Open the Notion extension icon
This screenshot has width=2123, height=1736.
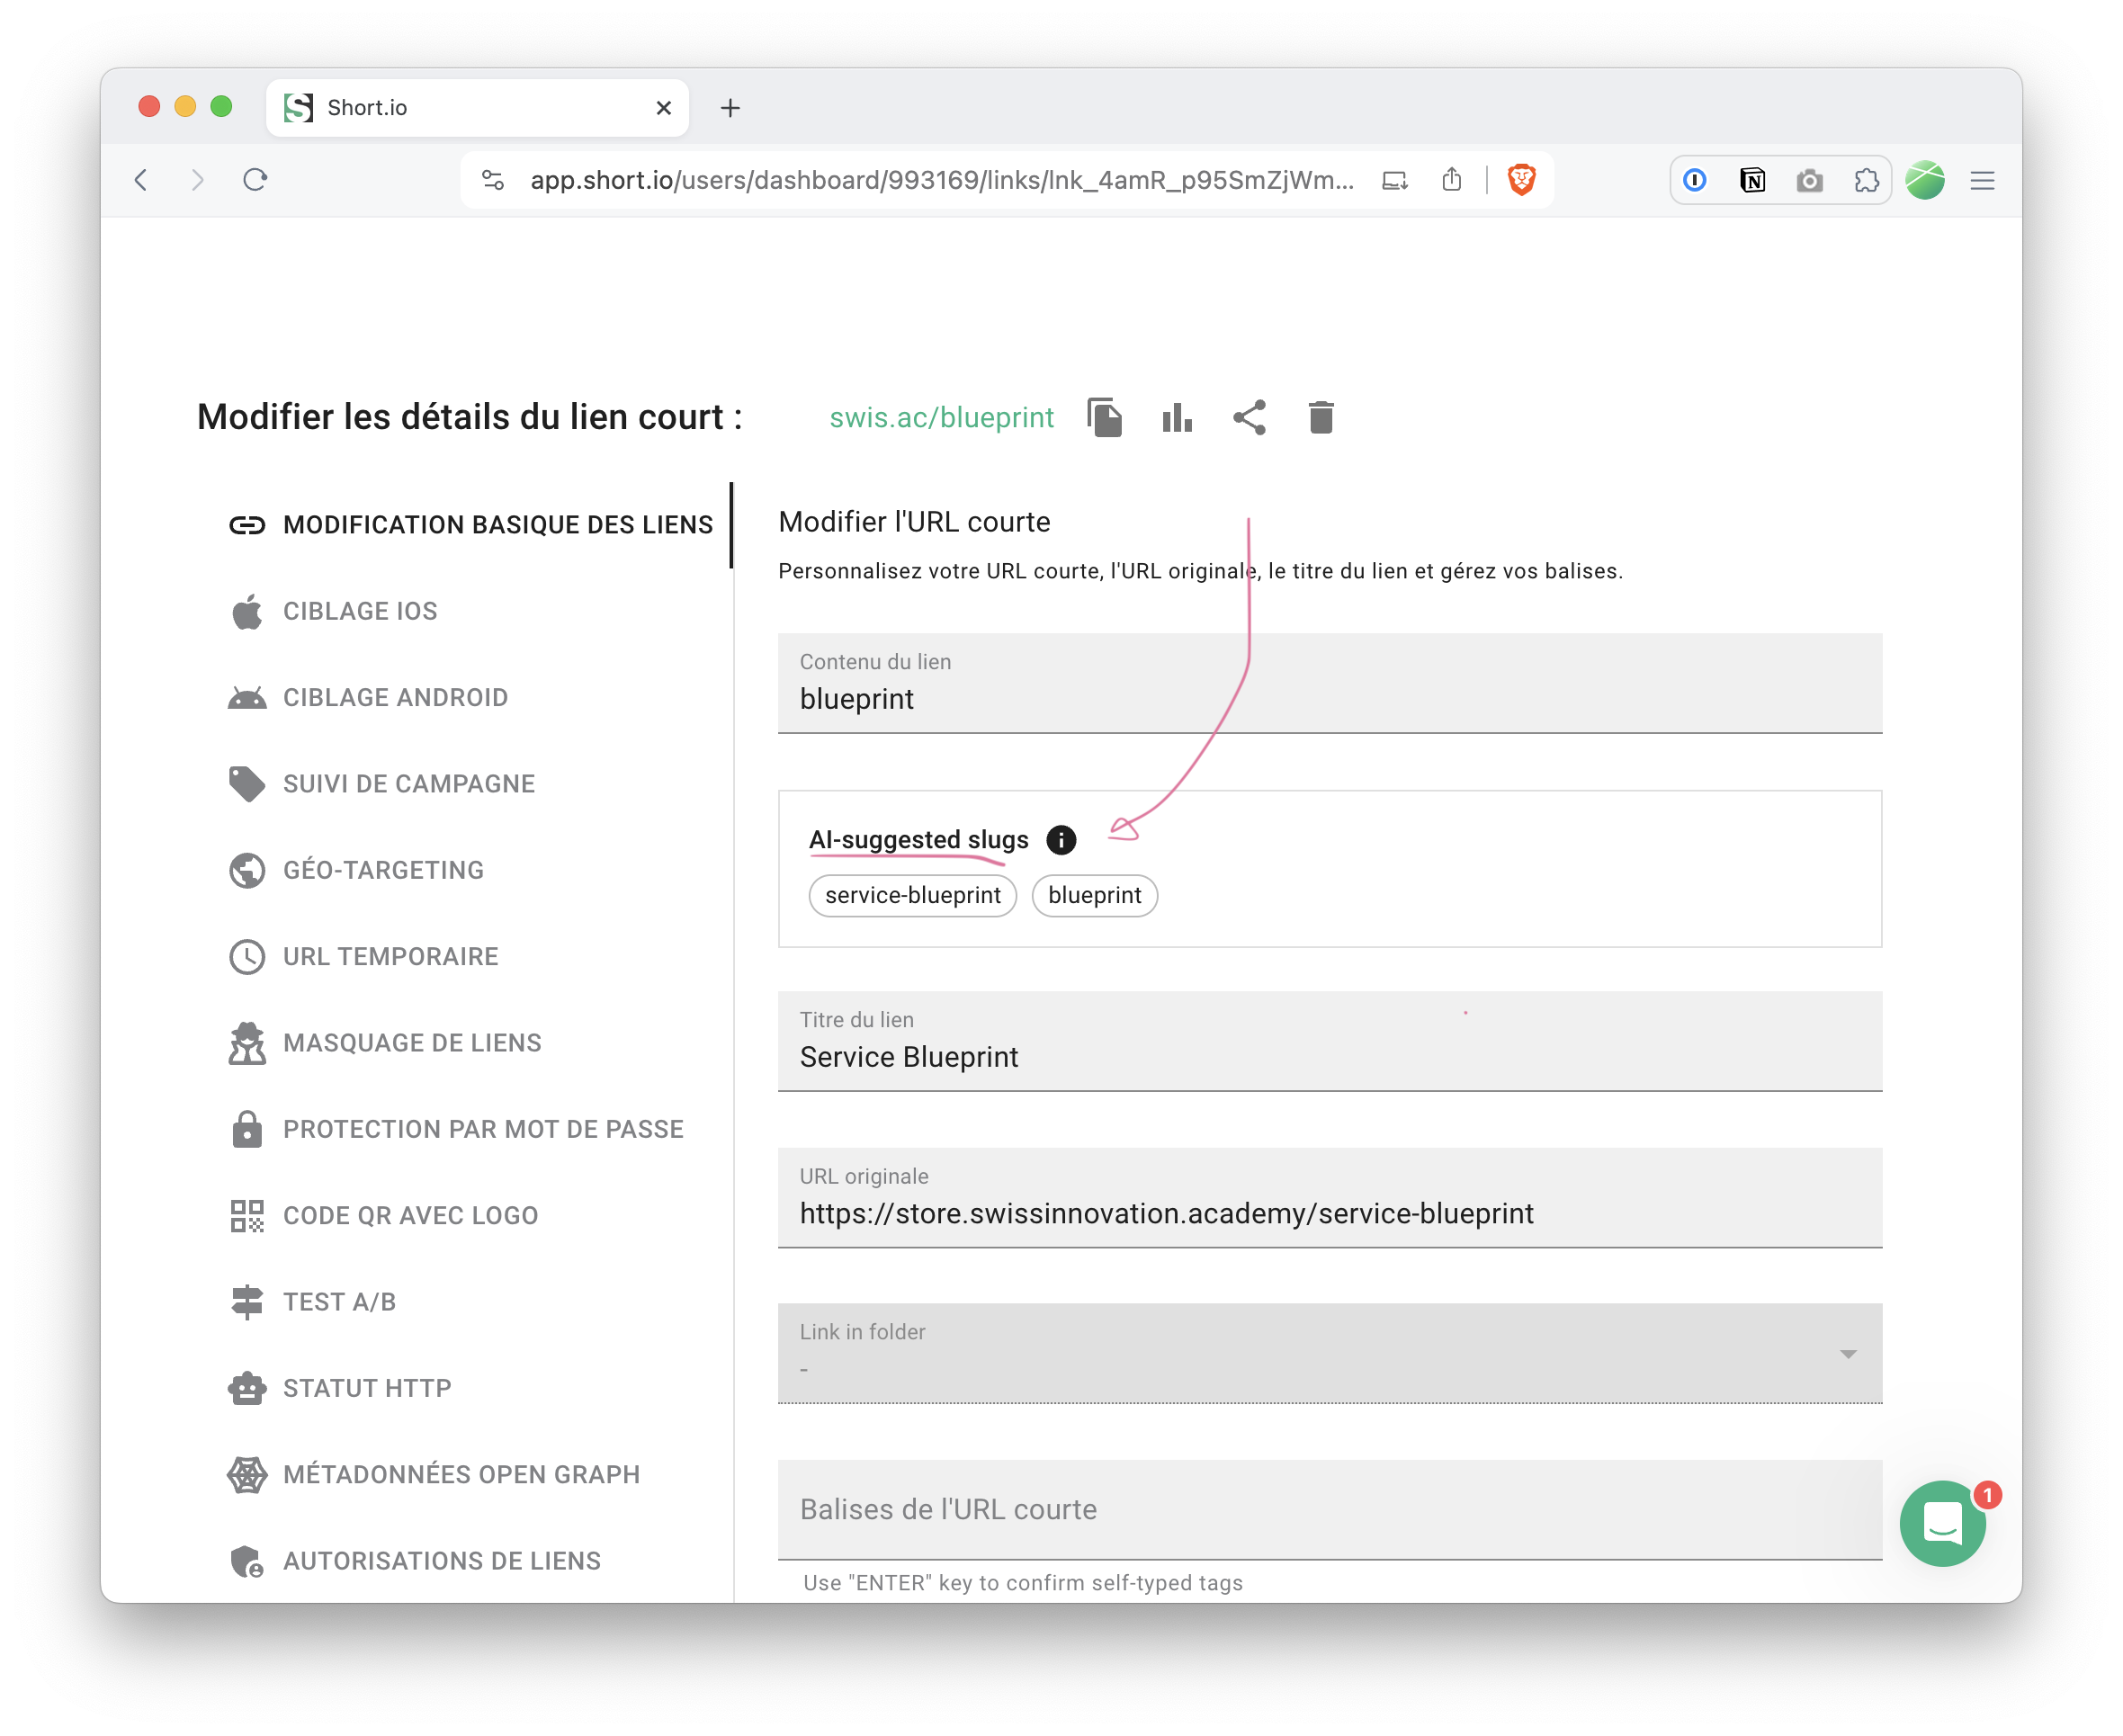coord(1752,180)
